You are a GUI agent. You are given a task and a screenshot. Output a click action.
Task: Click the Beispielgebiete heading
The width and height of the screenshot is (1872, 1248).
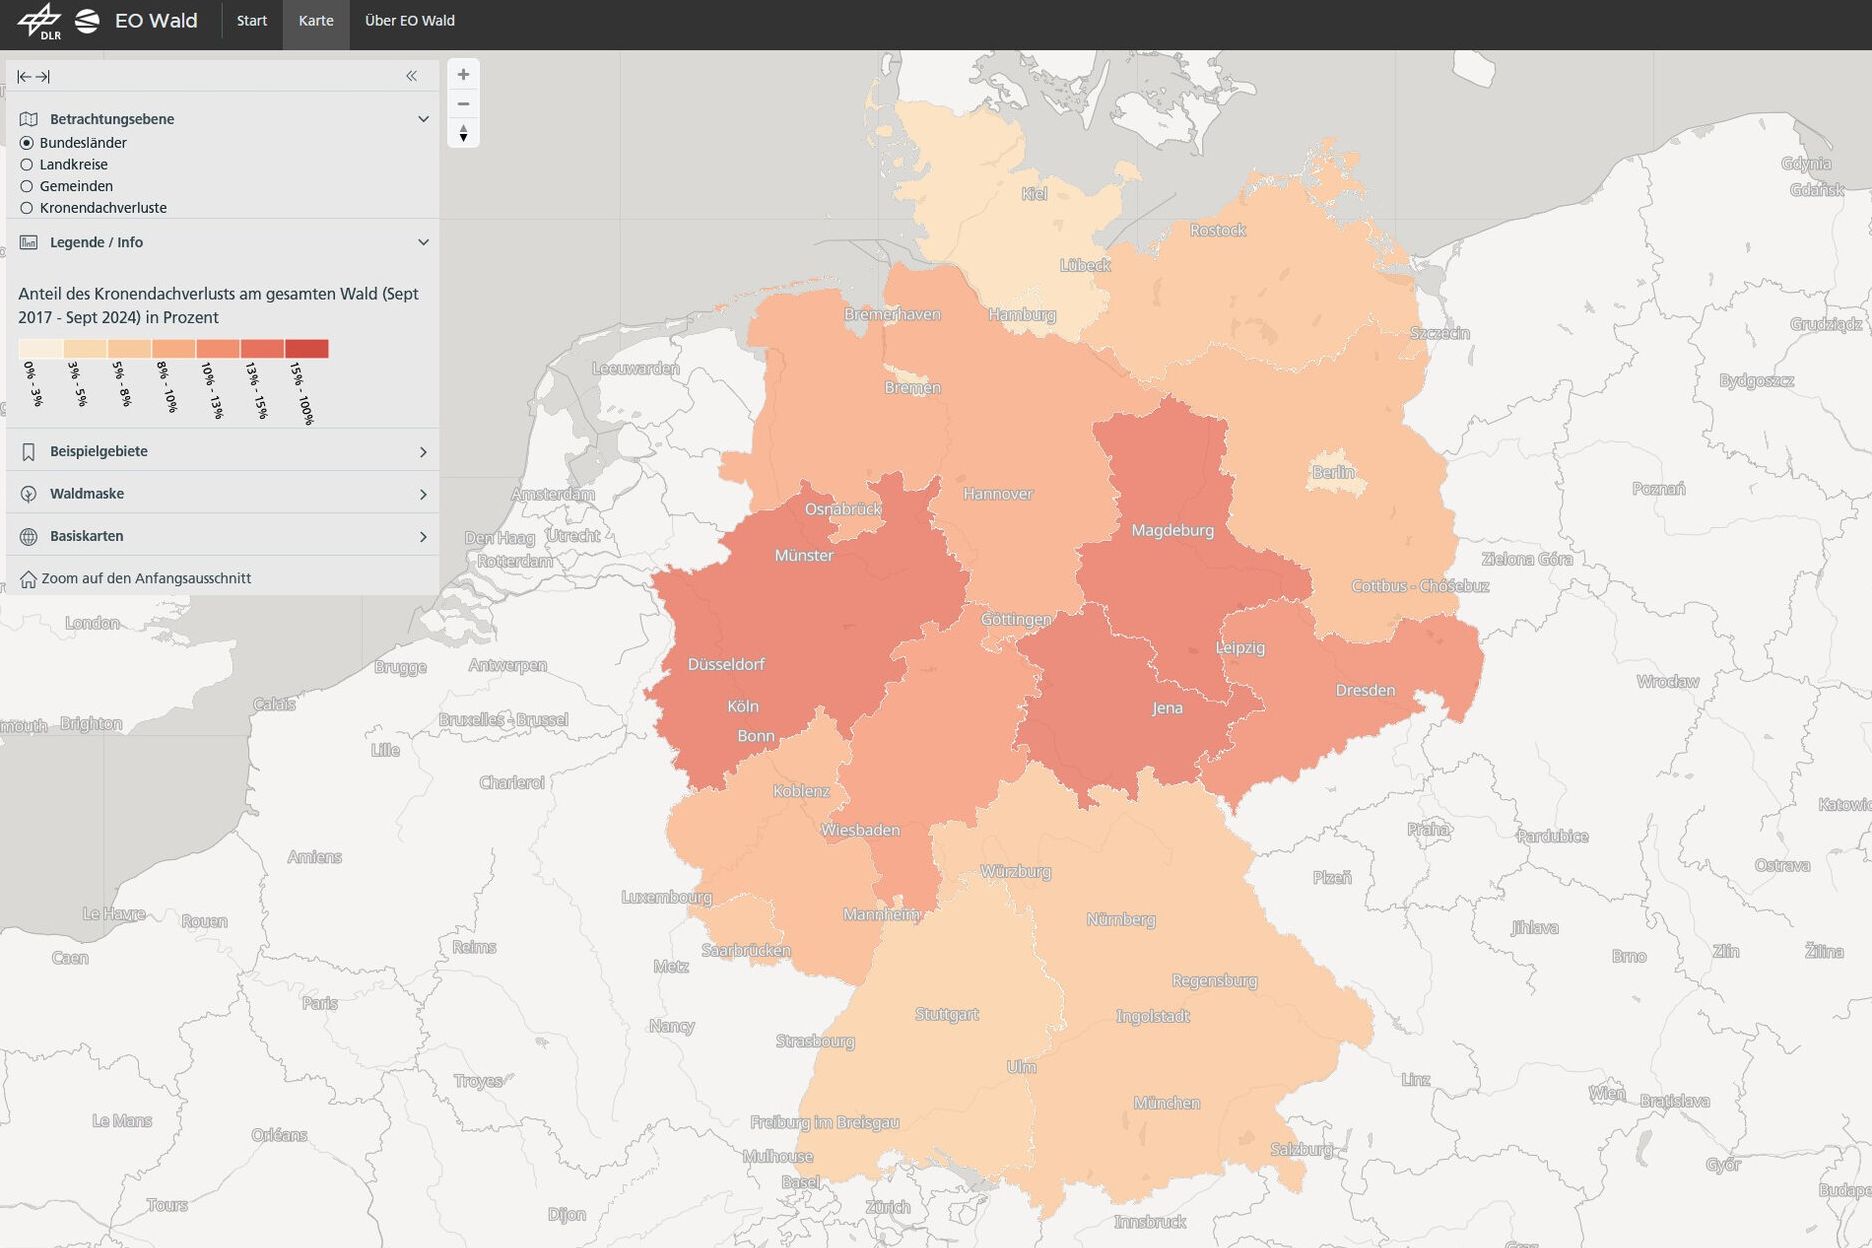tap(99, 451)
